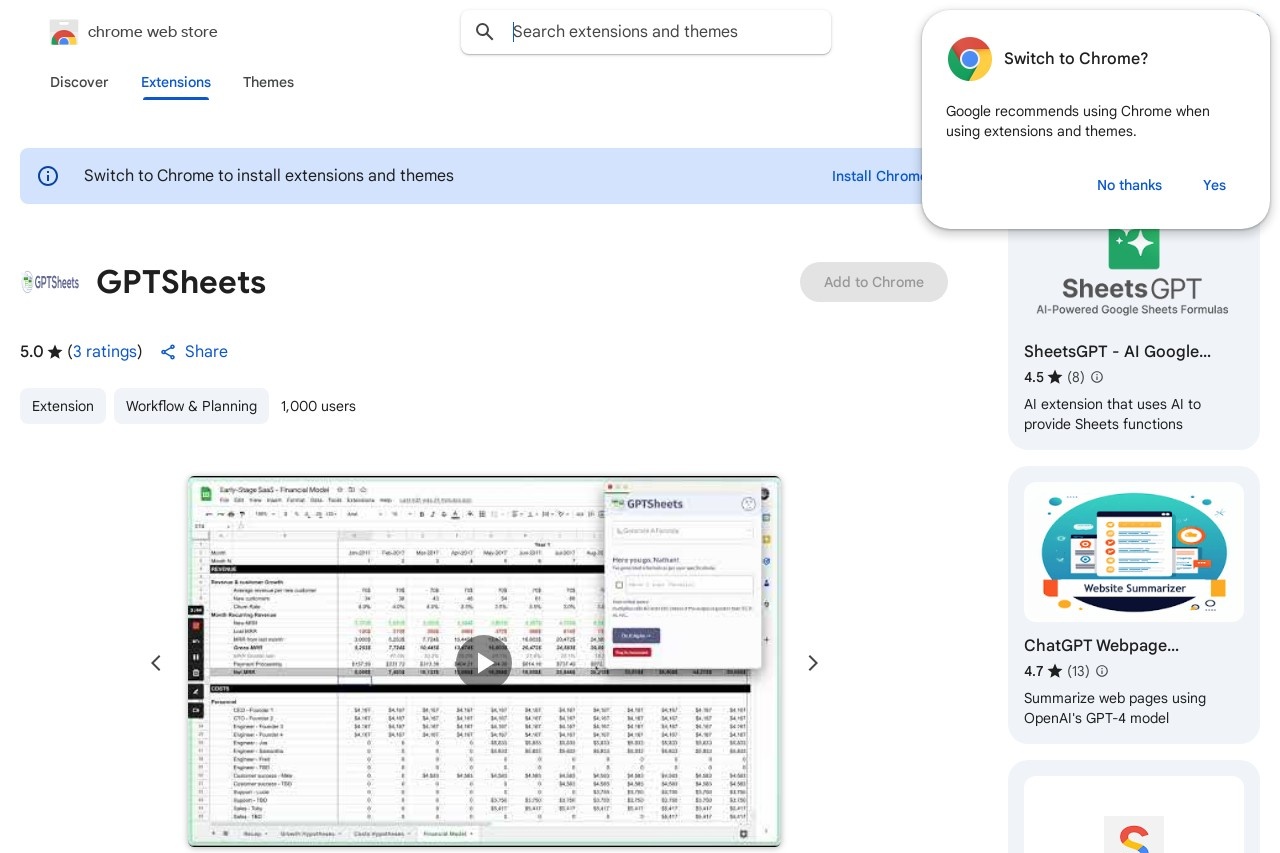The width and height of the screenshot is (1280, 853).
Task: Go to previous screenshot with left arrow
Action: tap(156, 663)
